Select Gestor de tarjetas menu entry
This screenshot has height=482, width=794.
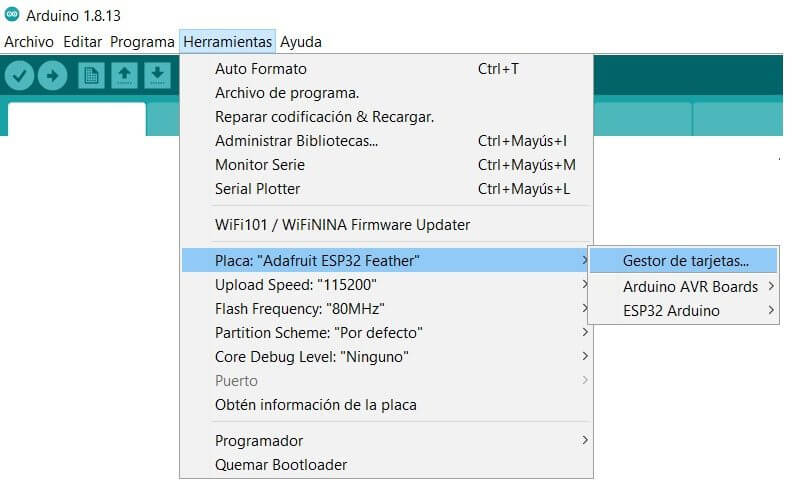click(685, 261)
